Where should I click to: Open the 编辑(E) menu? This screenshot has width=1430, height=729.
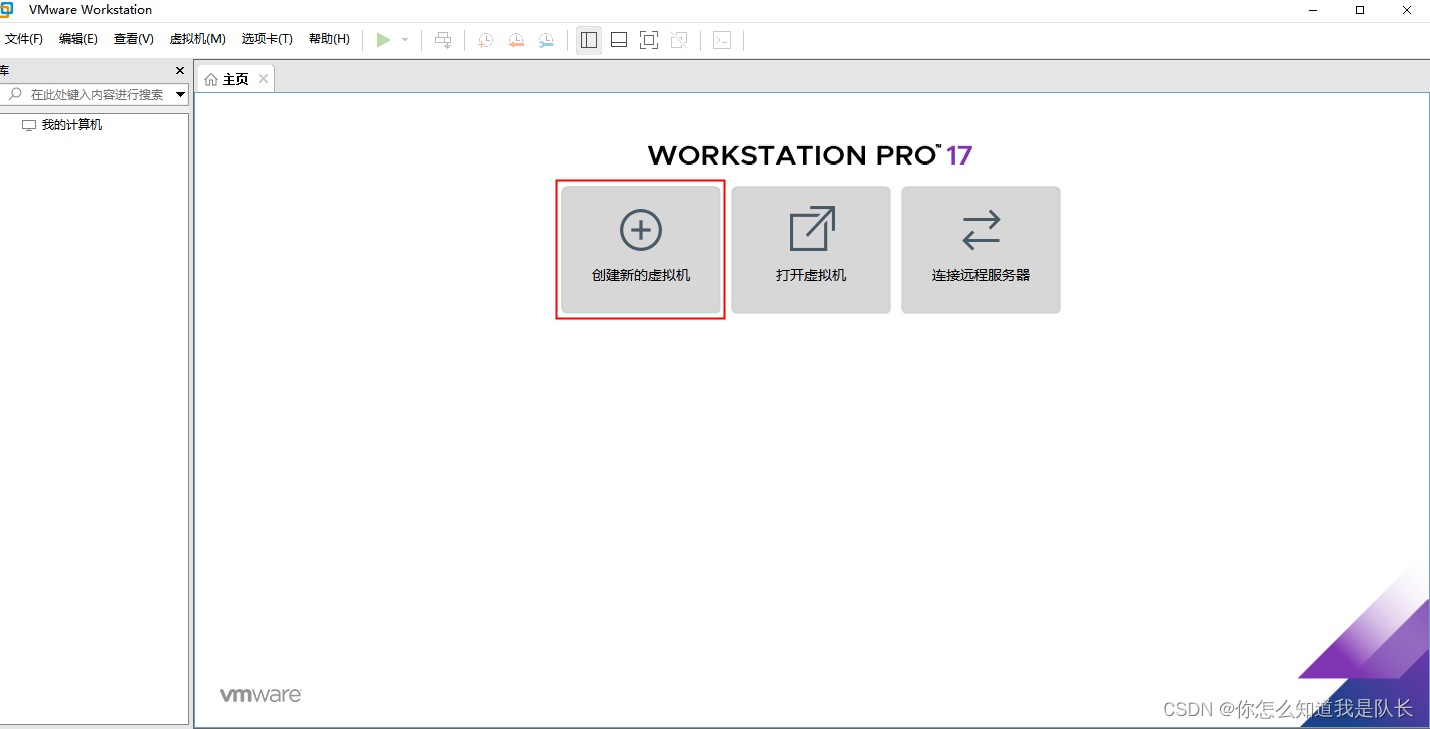click(x=78, y=39)
